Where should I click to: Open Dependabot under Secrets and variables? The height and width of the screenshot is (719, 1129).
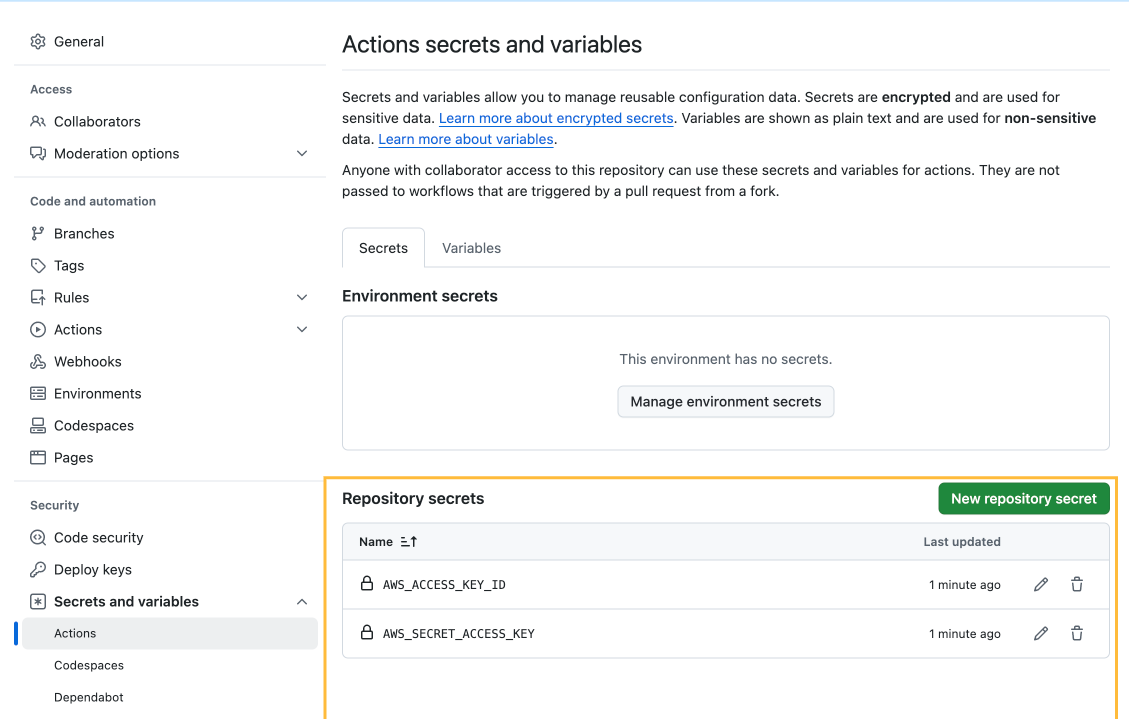(x=87, y=696)
